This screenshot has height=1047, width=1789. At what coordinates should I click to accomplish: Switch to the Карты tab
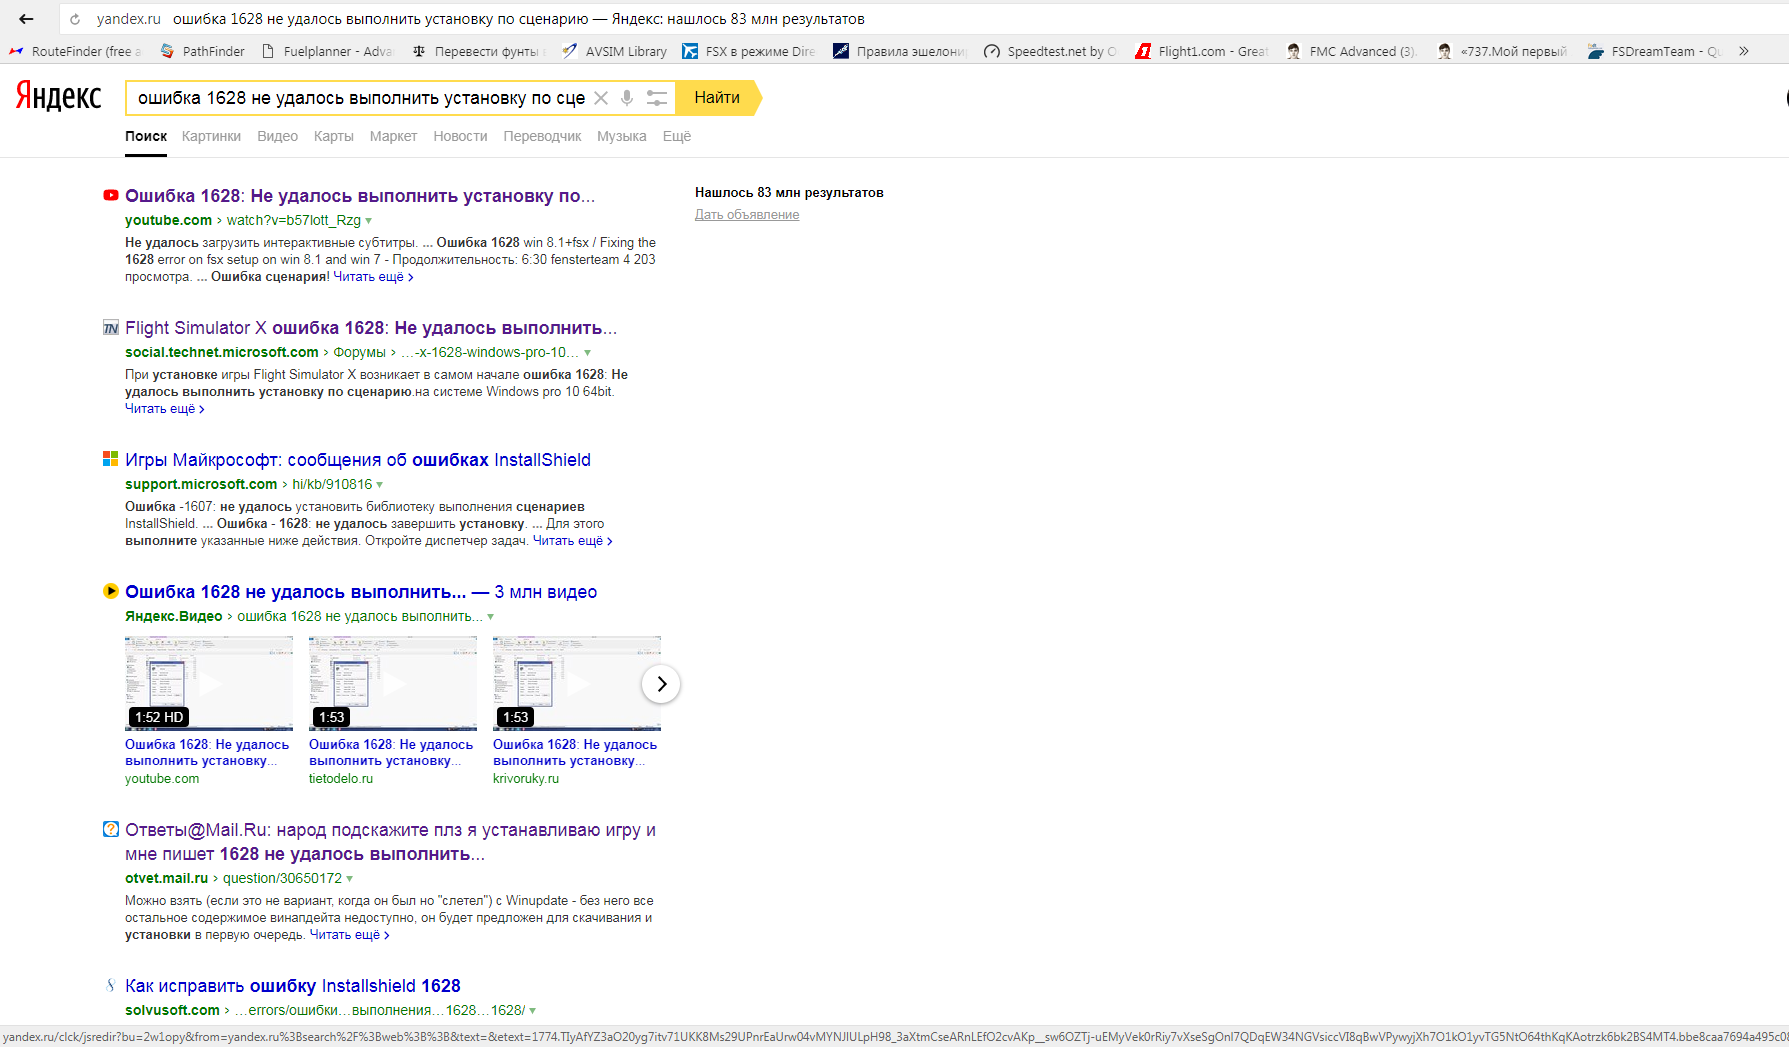pos(333,136)
